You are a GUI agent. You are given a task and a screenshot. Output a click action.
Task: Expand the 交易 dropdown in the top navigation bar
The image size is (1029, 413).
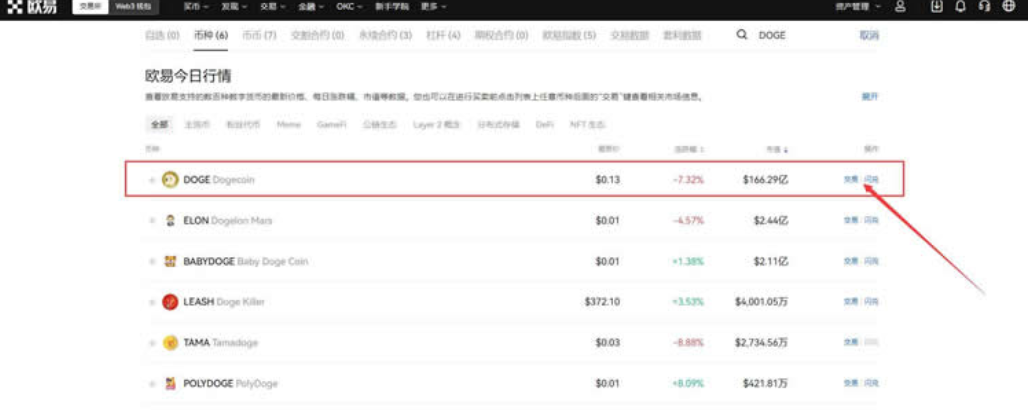[272, 7]
